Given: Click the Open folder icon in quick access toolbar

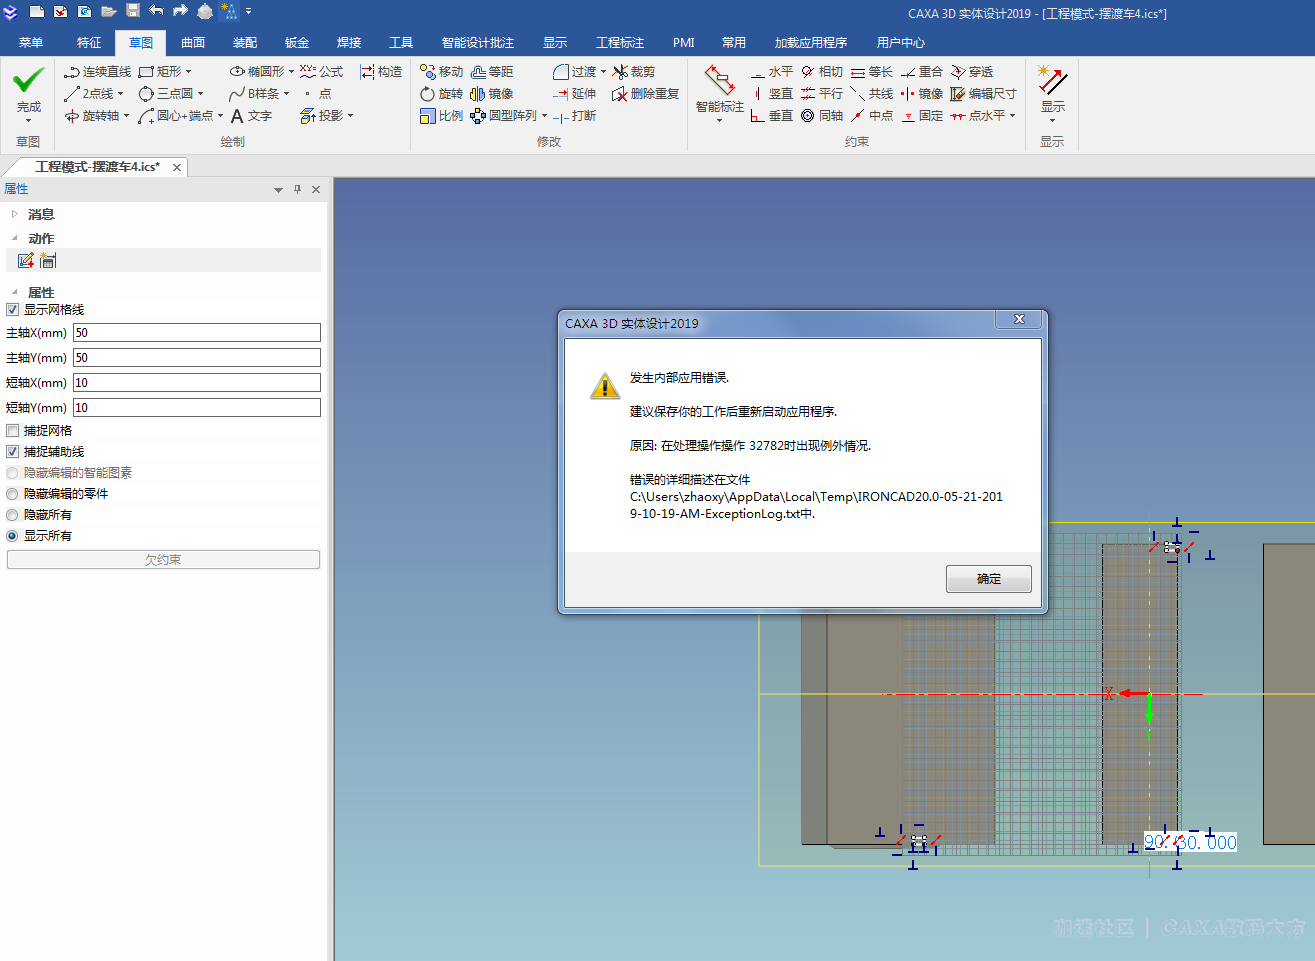Looking at the screenshot, I should coord(109,11).
